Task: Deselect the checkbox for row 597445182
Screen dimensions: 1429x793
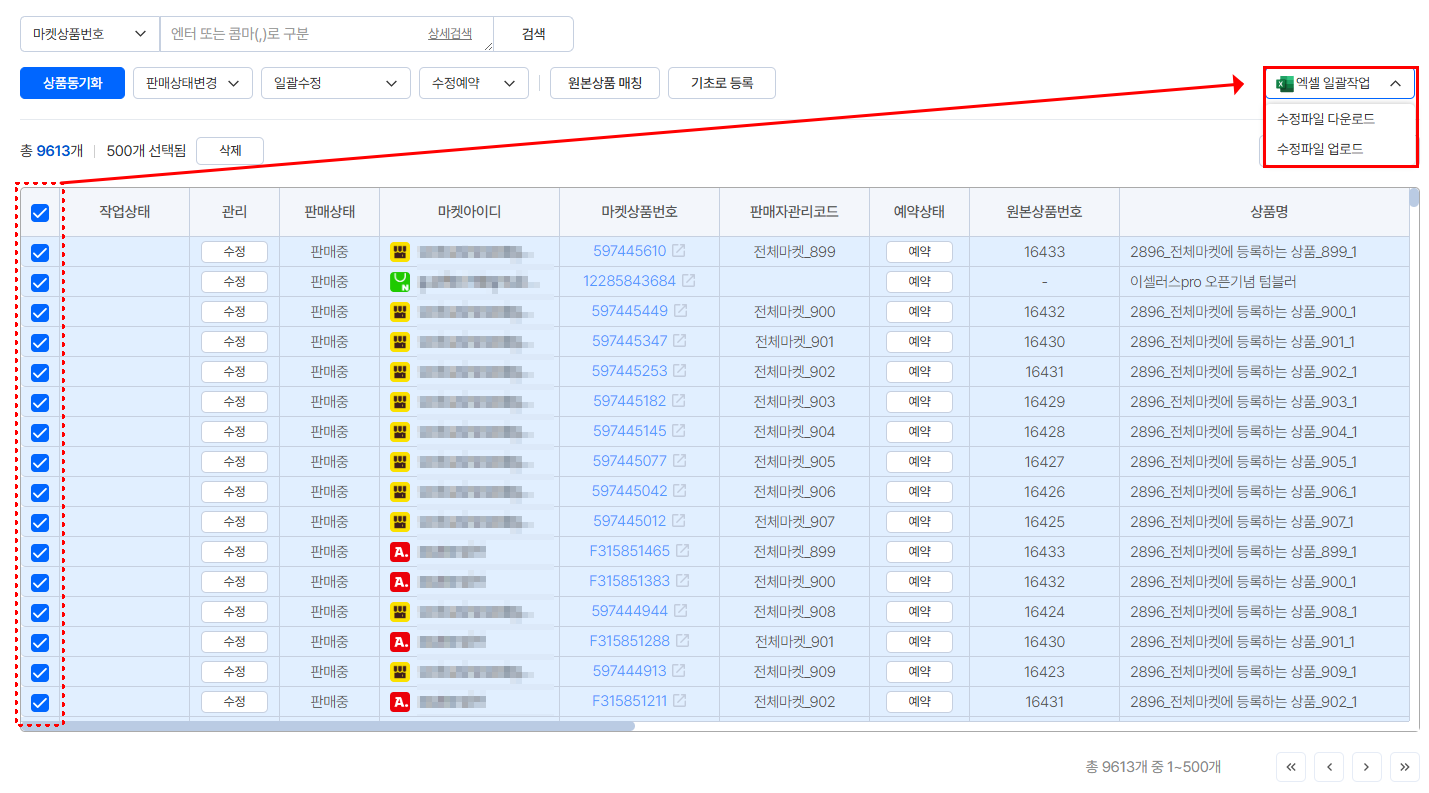Action: coord(40,402)
